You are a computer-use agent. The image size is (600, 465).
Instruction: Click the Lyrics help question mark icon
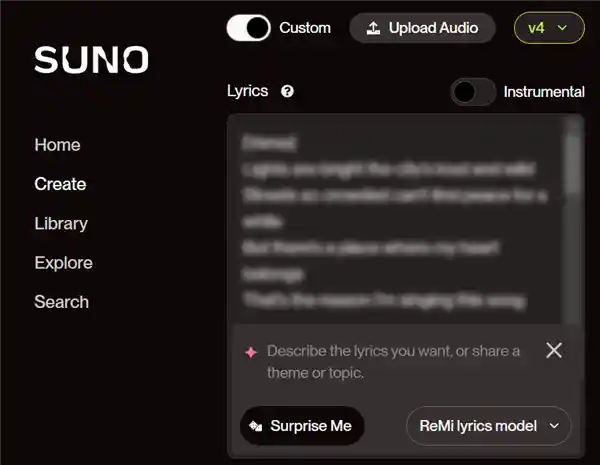click(x=287, y=91)
